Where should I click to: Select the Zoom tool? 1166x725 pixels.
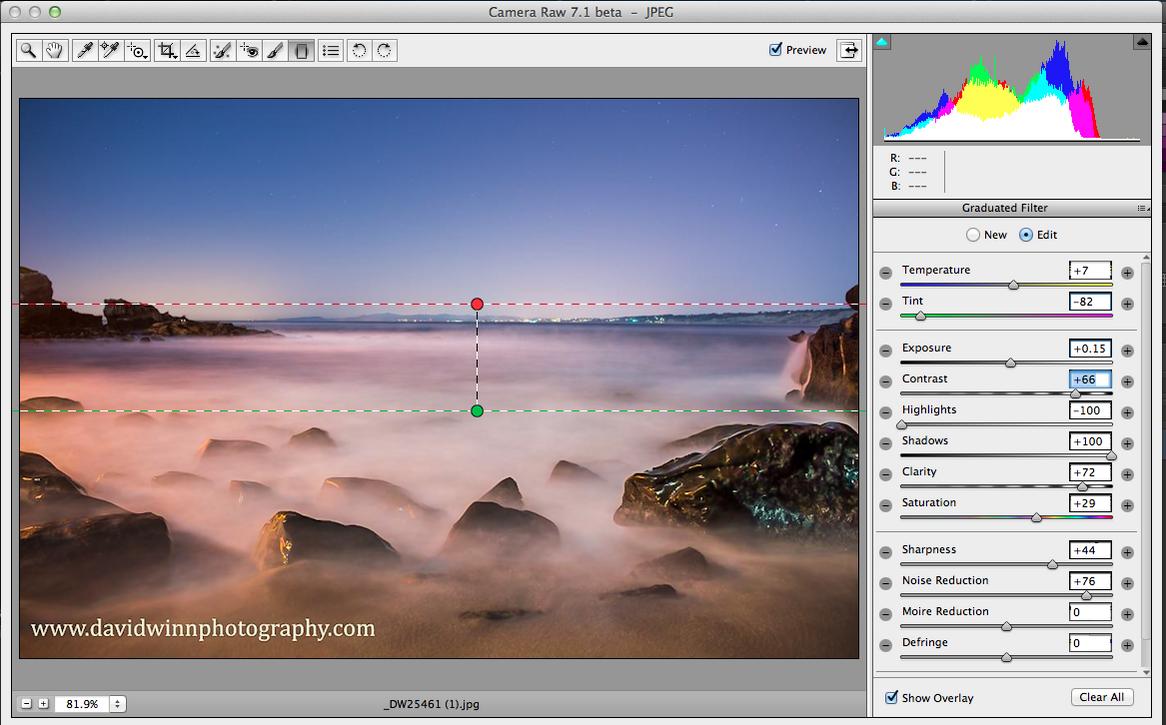(x=29, y=50)
